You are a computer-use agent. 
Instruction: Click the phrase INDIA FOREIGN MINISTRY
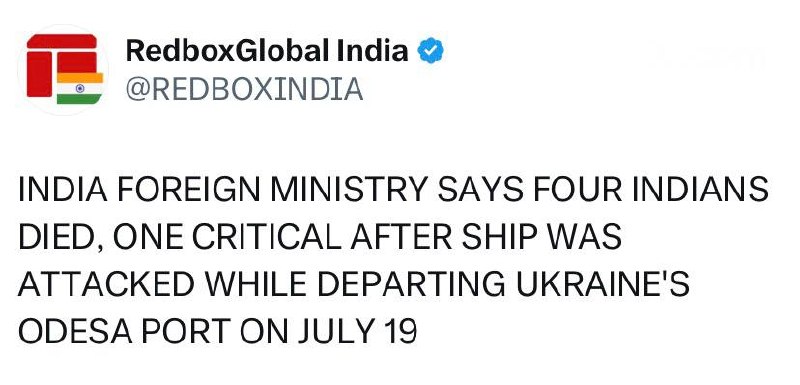[222, 190]
